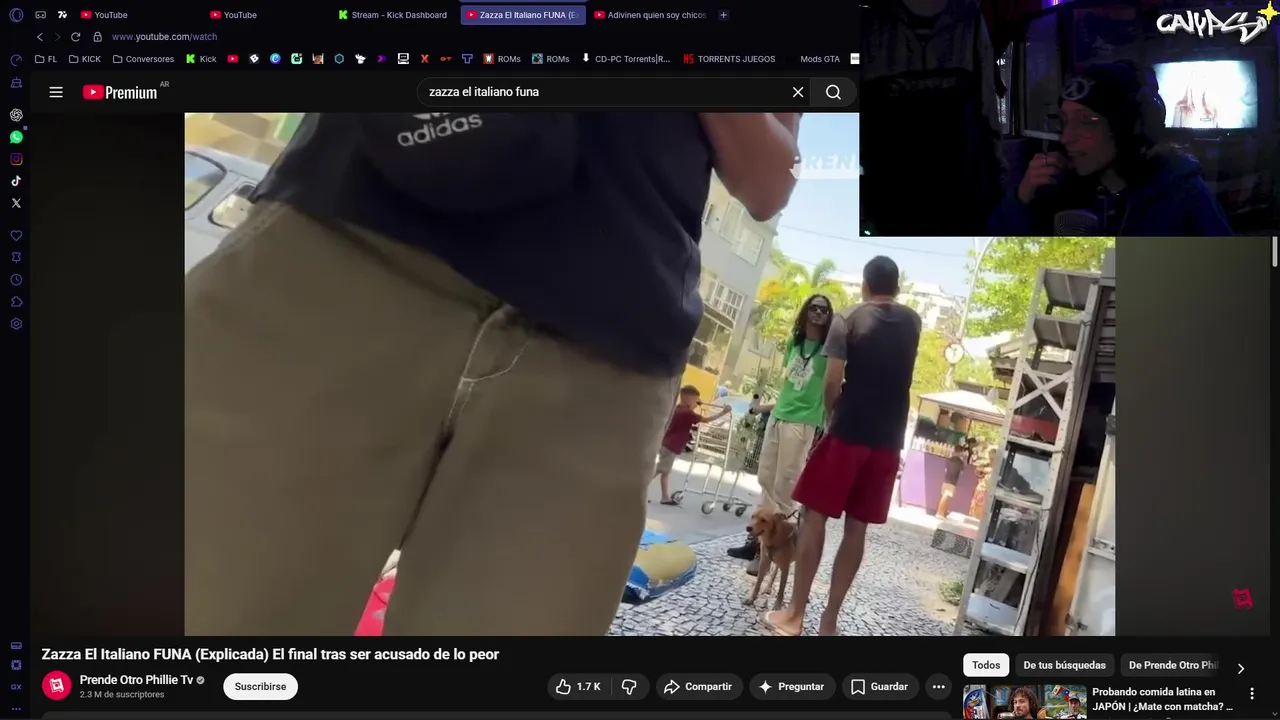1280x720 pixels.
Task: Show more filter chips with right chevron
Action: (1241, 668)
